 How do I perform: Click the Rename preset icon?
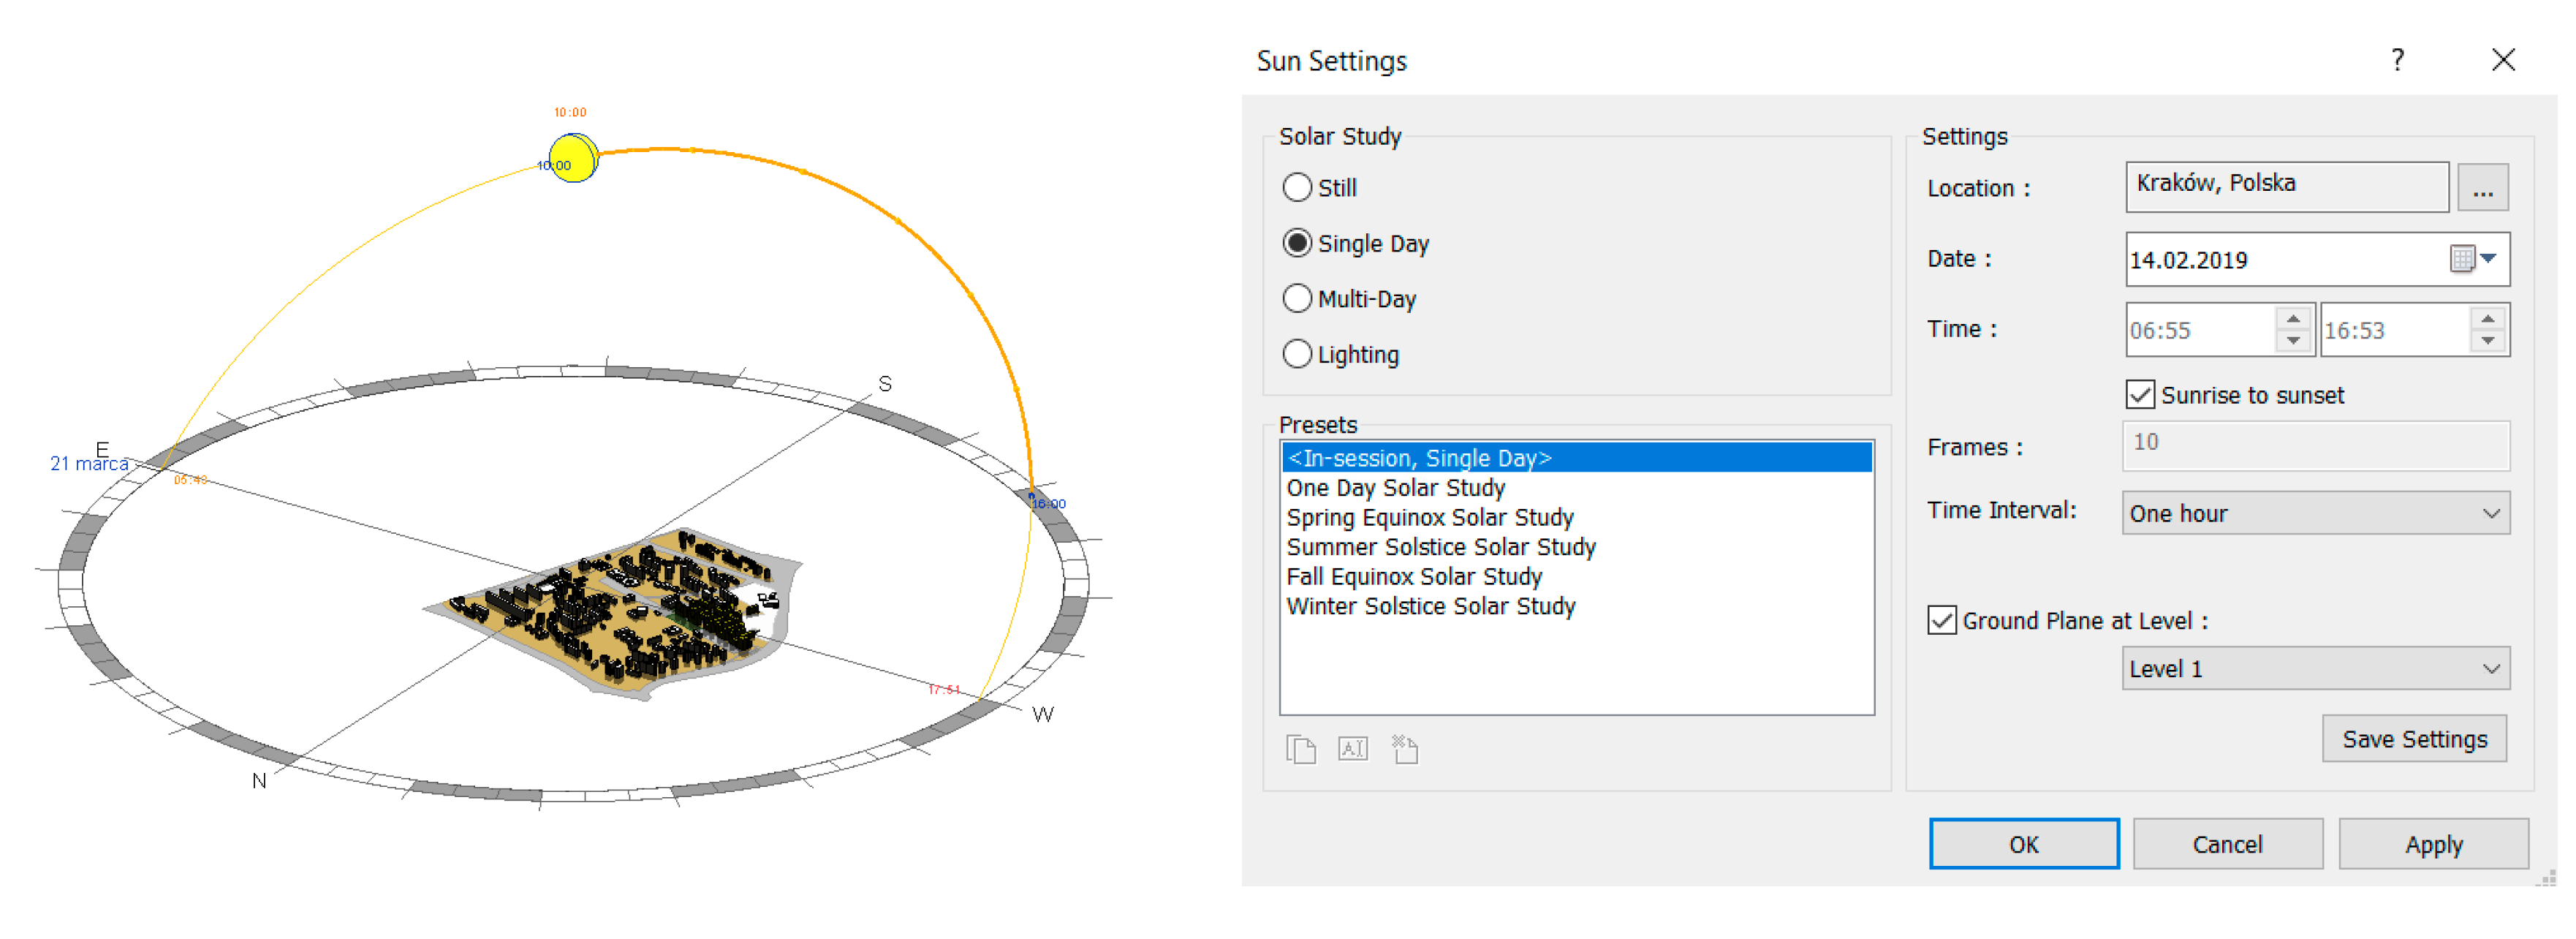(x=1353, y=749)
